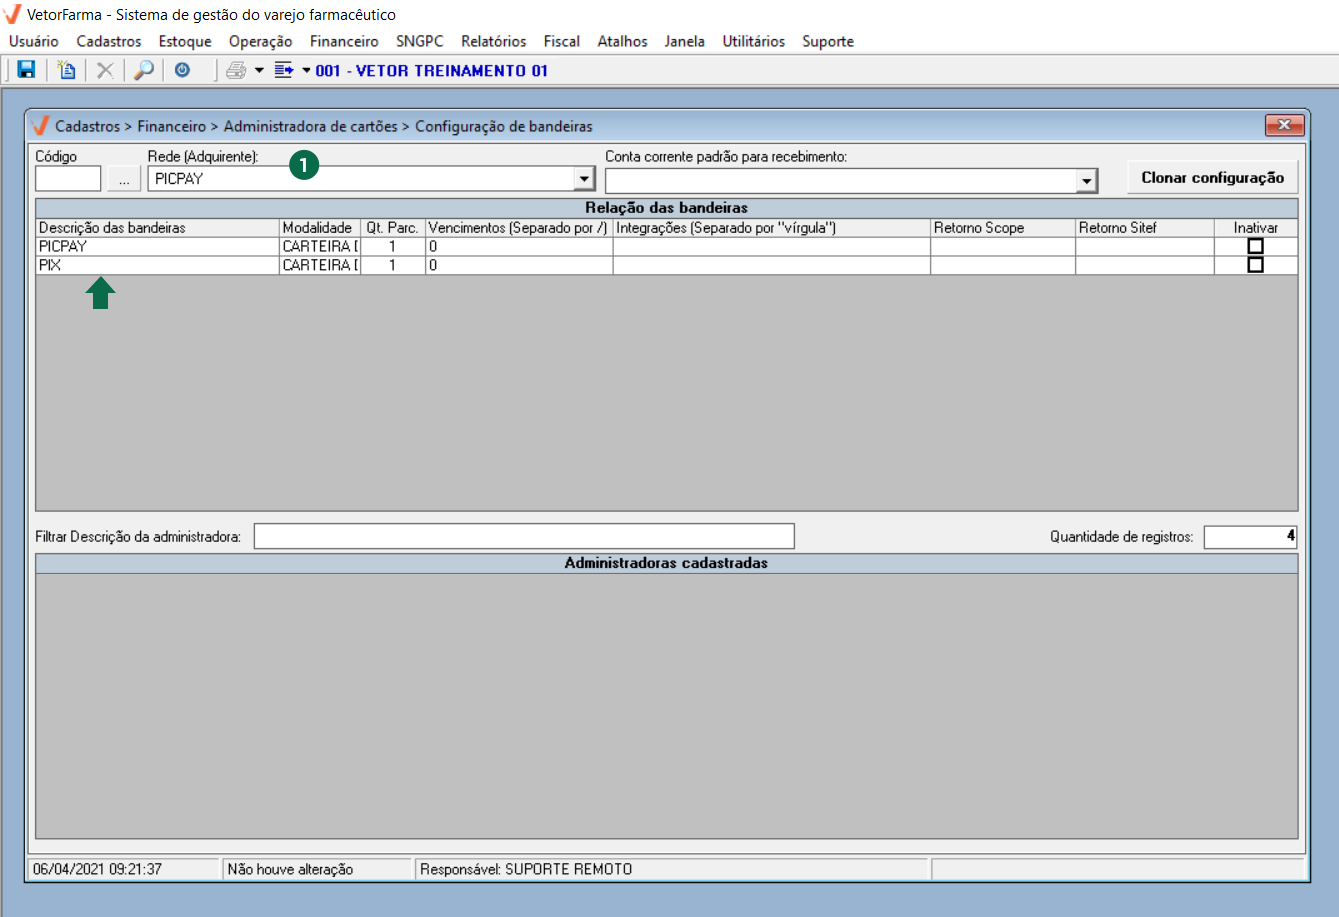Viewport: 1339px width, 917px height.
Task: Click the date/time in status bar
Action: [x=97, y=869]
